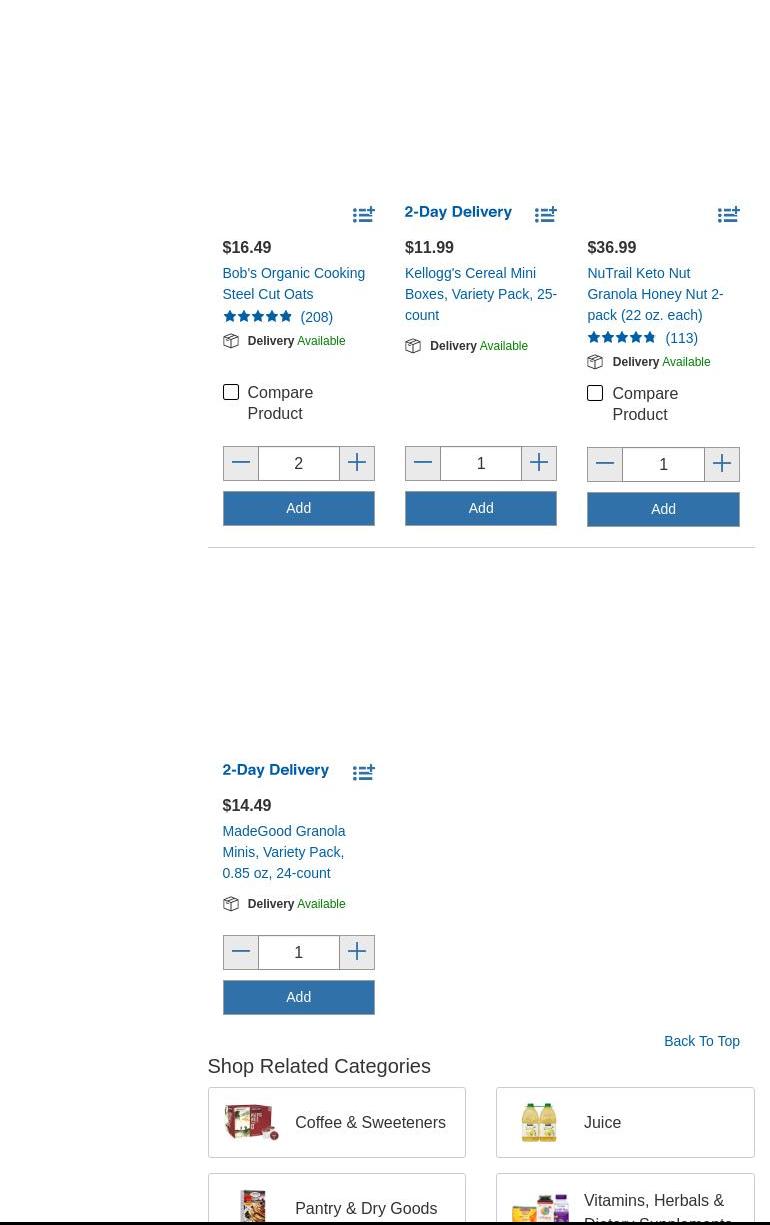Open Bob's Organic Cooking Steel Cut Oats link

click(x=293, y=283)
